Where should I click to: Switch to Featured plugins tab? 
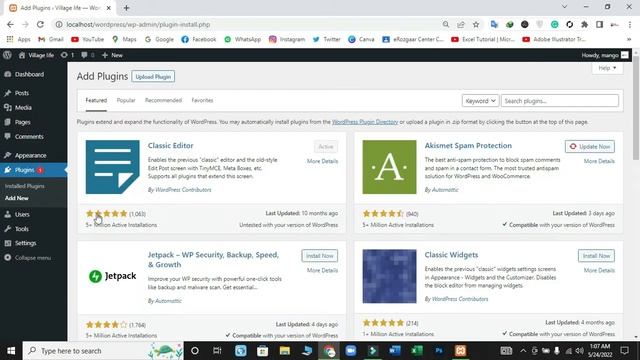[x=96, y=100]
